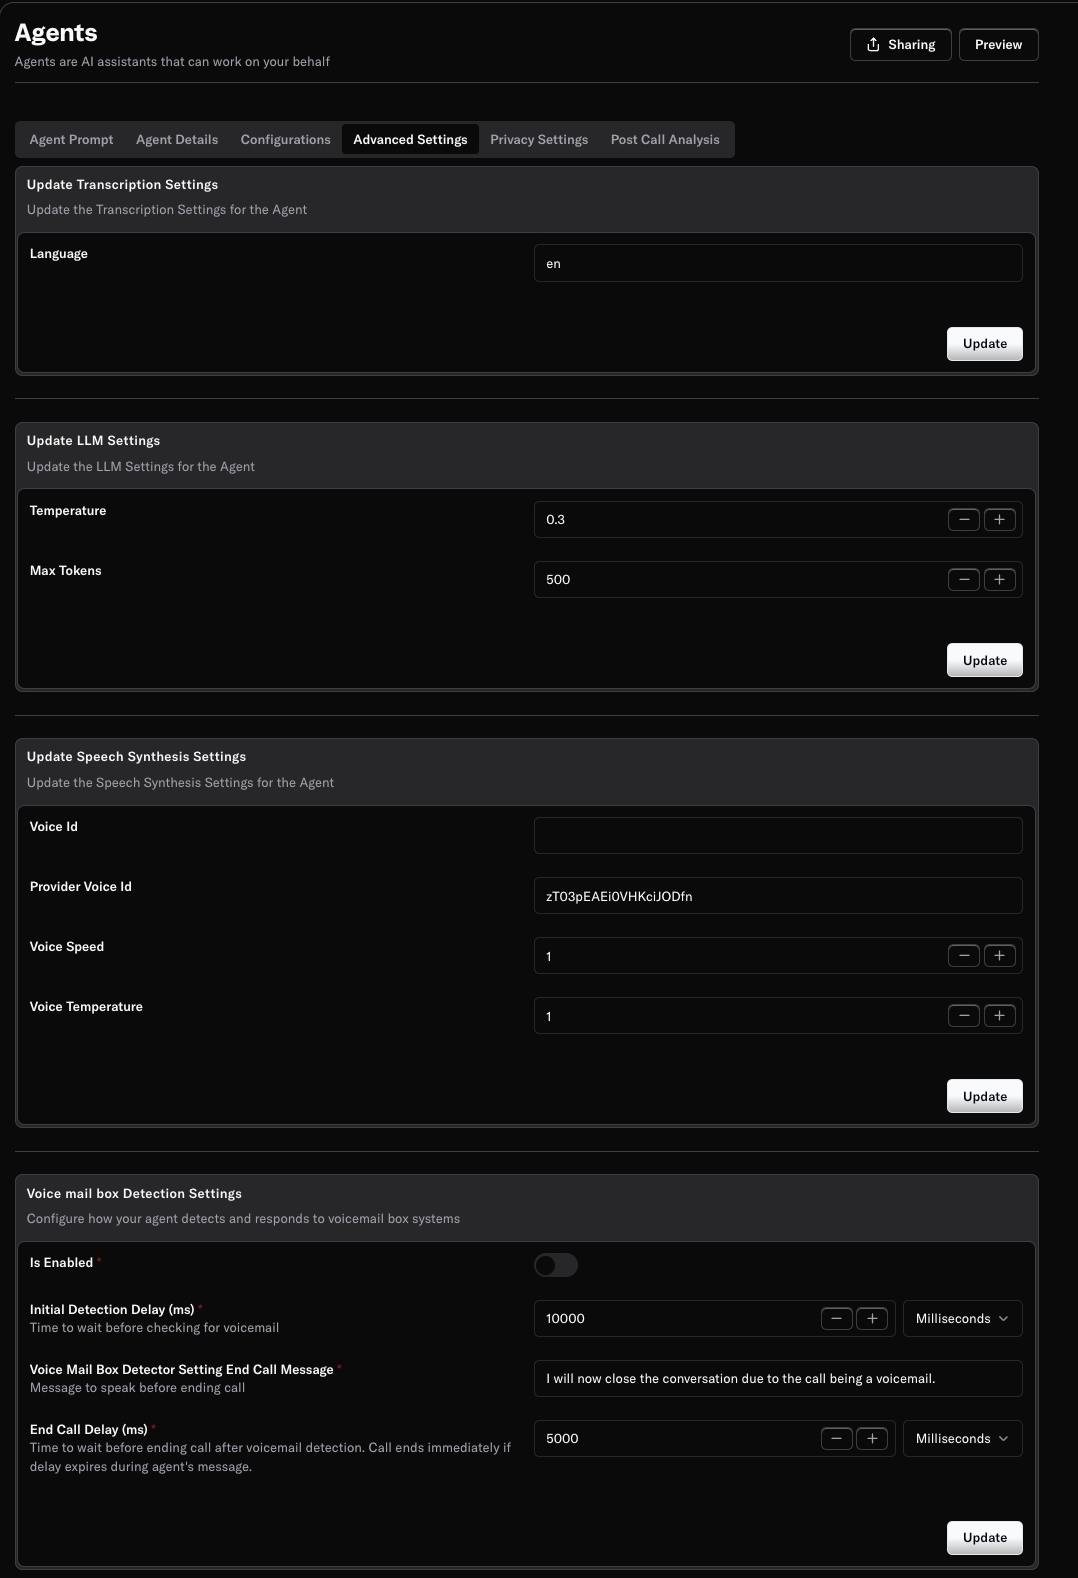Increase Temperature with the plus icon
Viewport: 1078px width, 1578px height.
pyautogui.click(x=999, y=520)
